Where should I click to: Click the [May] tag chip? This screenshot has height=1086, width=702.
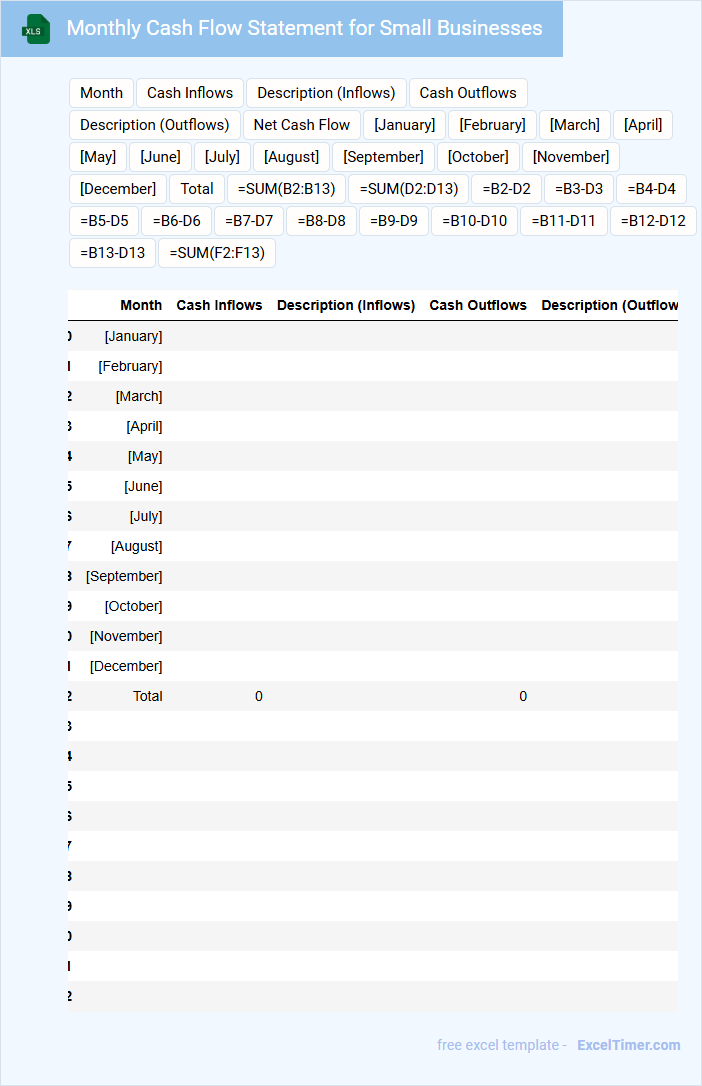pos(98,157)
